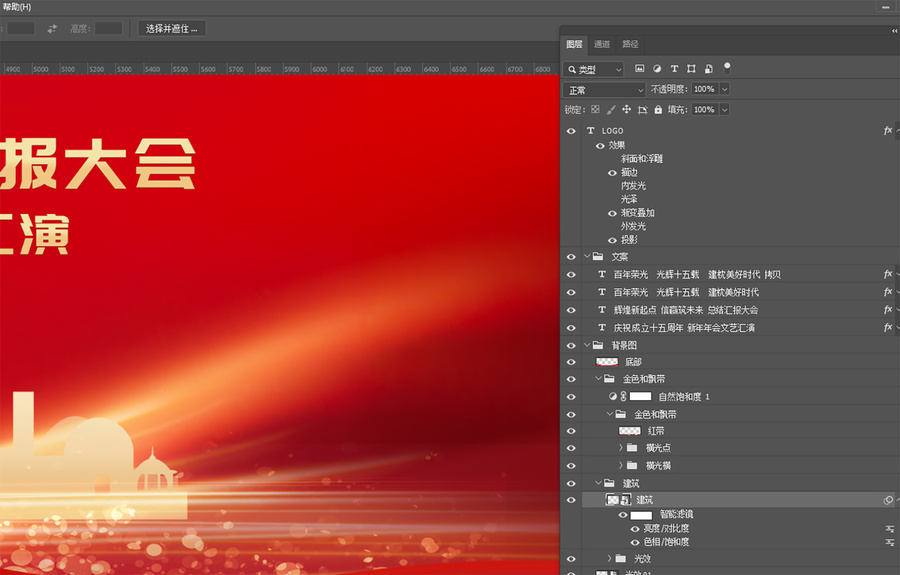
Task: Switch to the 通道 tab
Action: pos(602,44)
